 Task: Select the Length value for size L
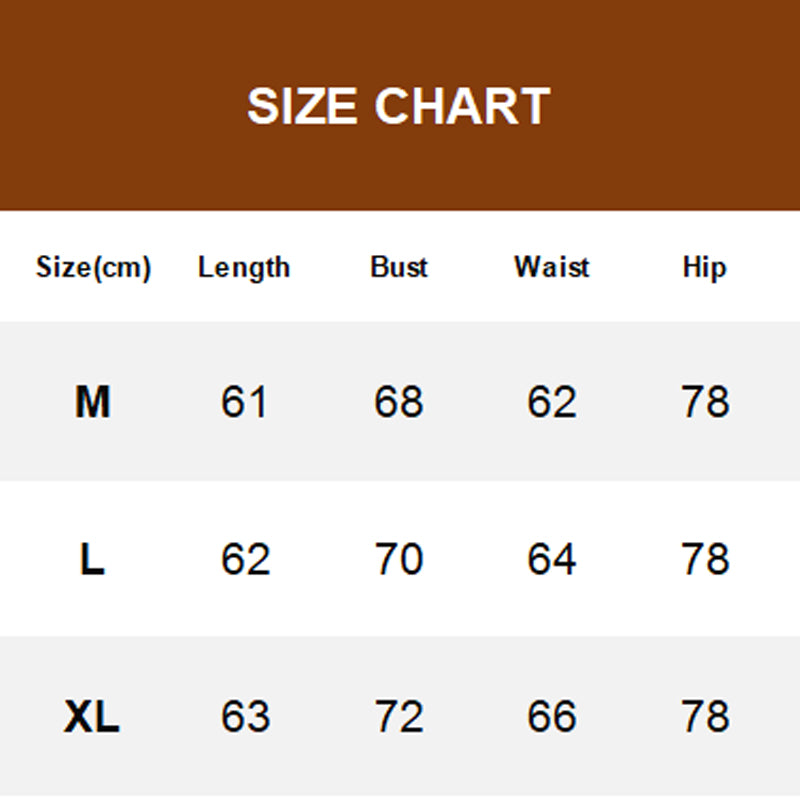coord(245,560)
